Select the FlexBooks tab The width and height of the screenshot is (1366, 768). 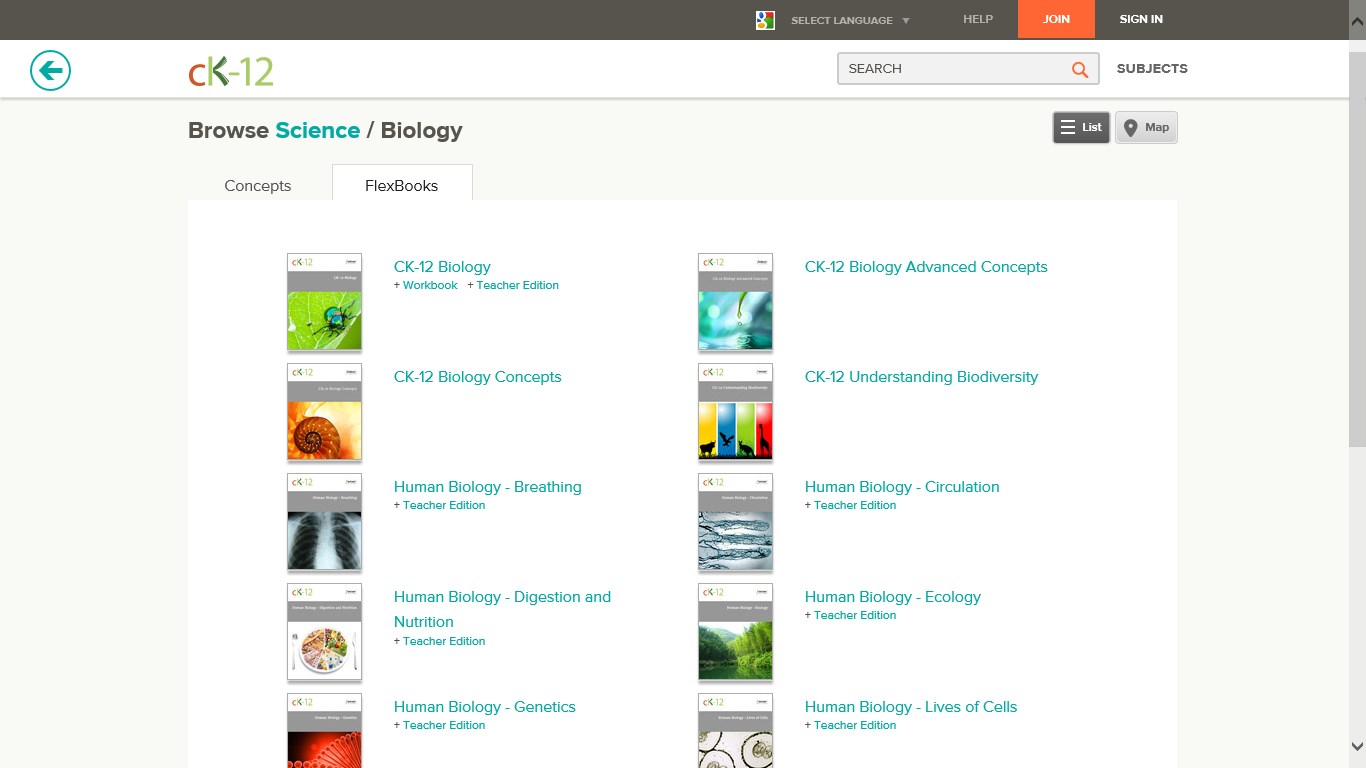coord(402,186)
